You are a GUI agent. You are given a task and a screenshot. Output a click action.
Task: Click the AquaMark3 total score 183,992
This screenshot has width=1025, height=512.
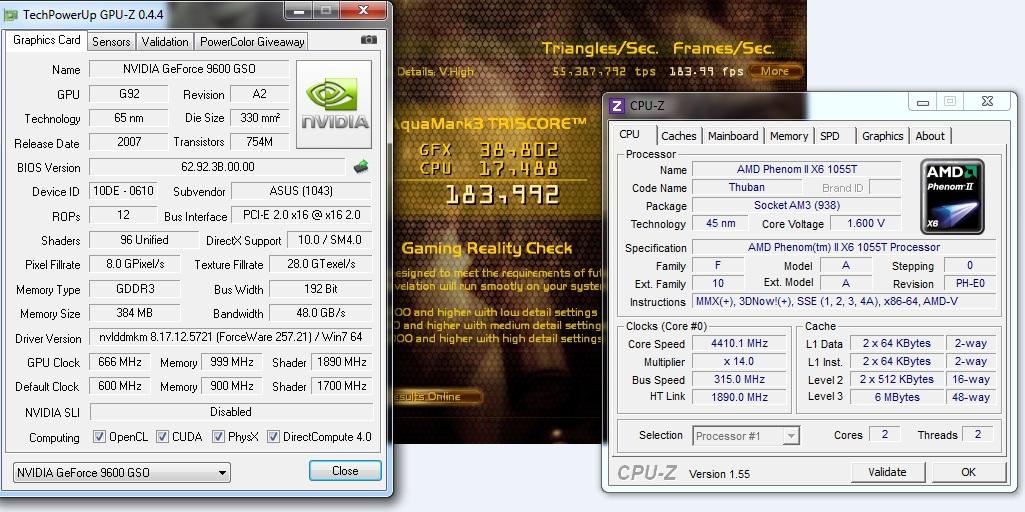point(502,194)
